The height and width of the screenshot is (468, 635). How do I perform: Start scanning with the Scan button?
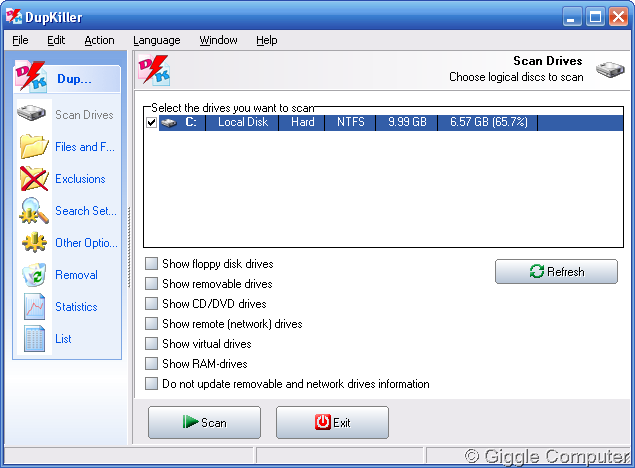(205, 422)
